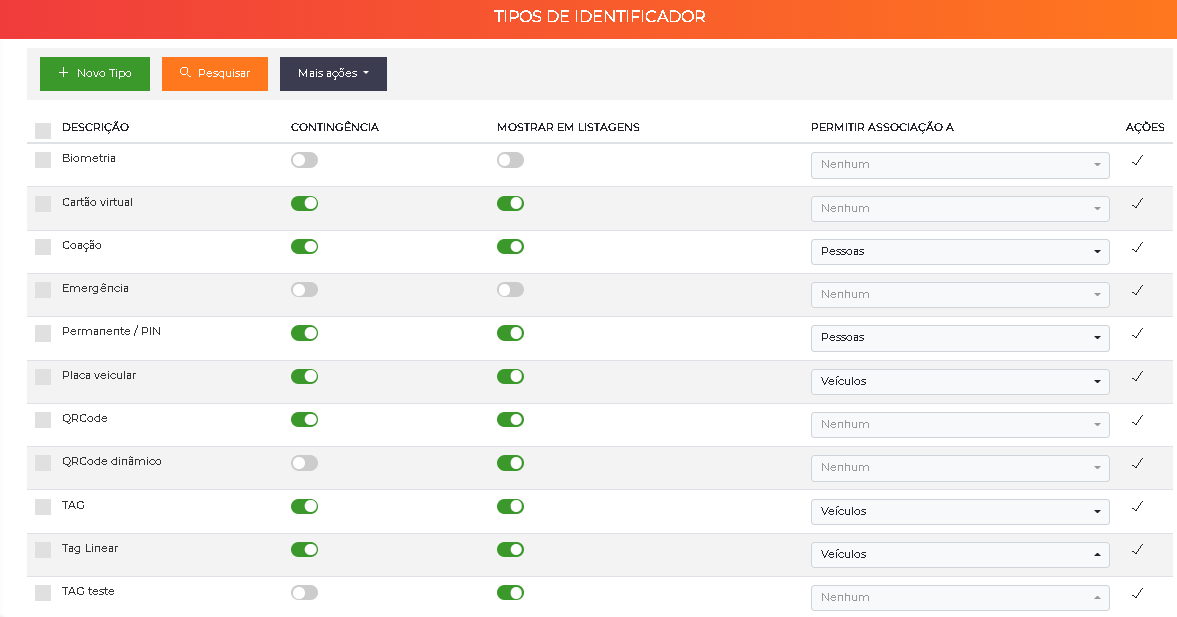
Task: Select all rows with the header checkbox
Action: click(43, 131)
